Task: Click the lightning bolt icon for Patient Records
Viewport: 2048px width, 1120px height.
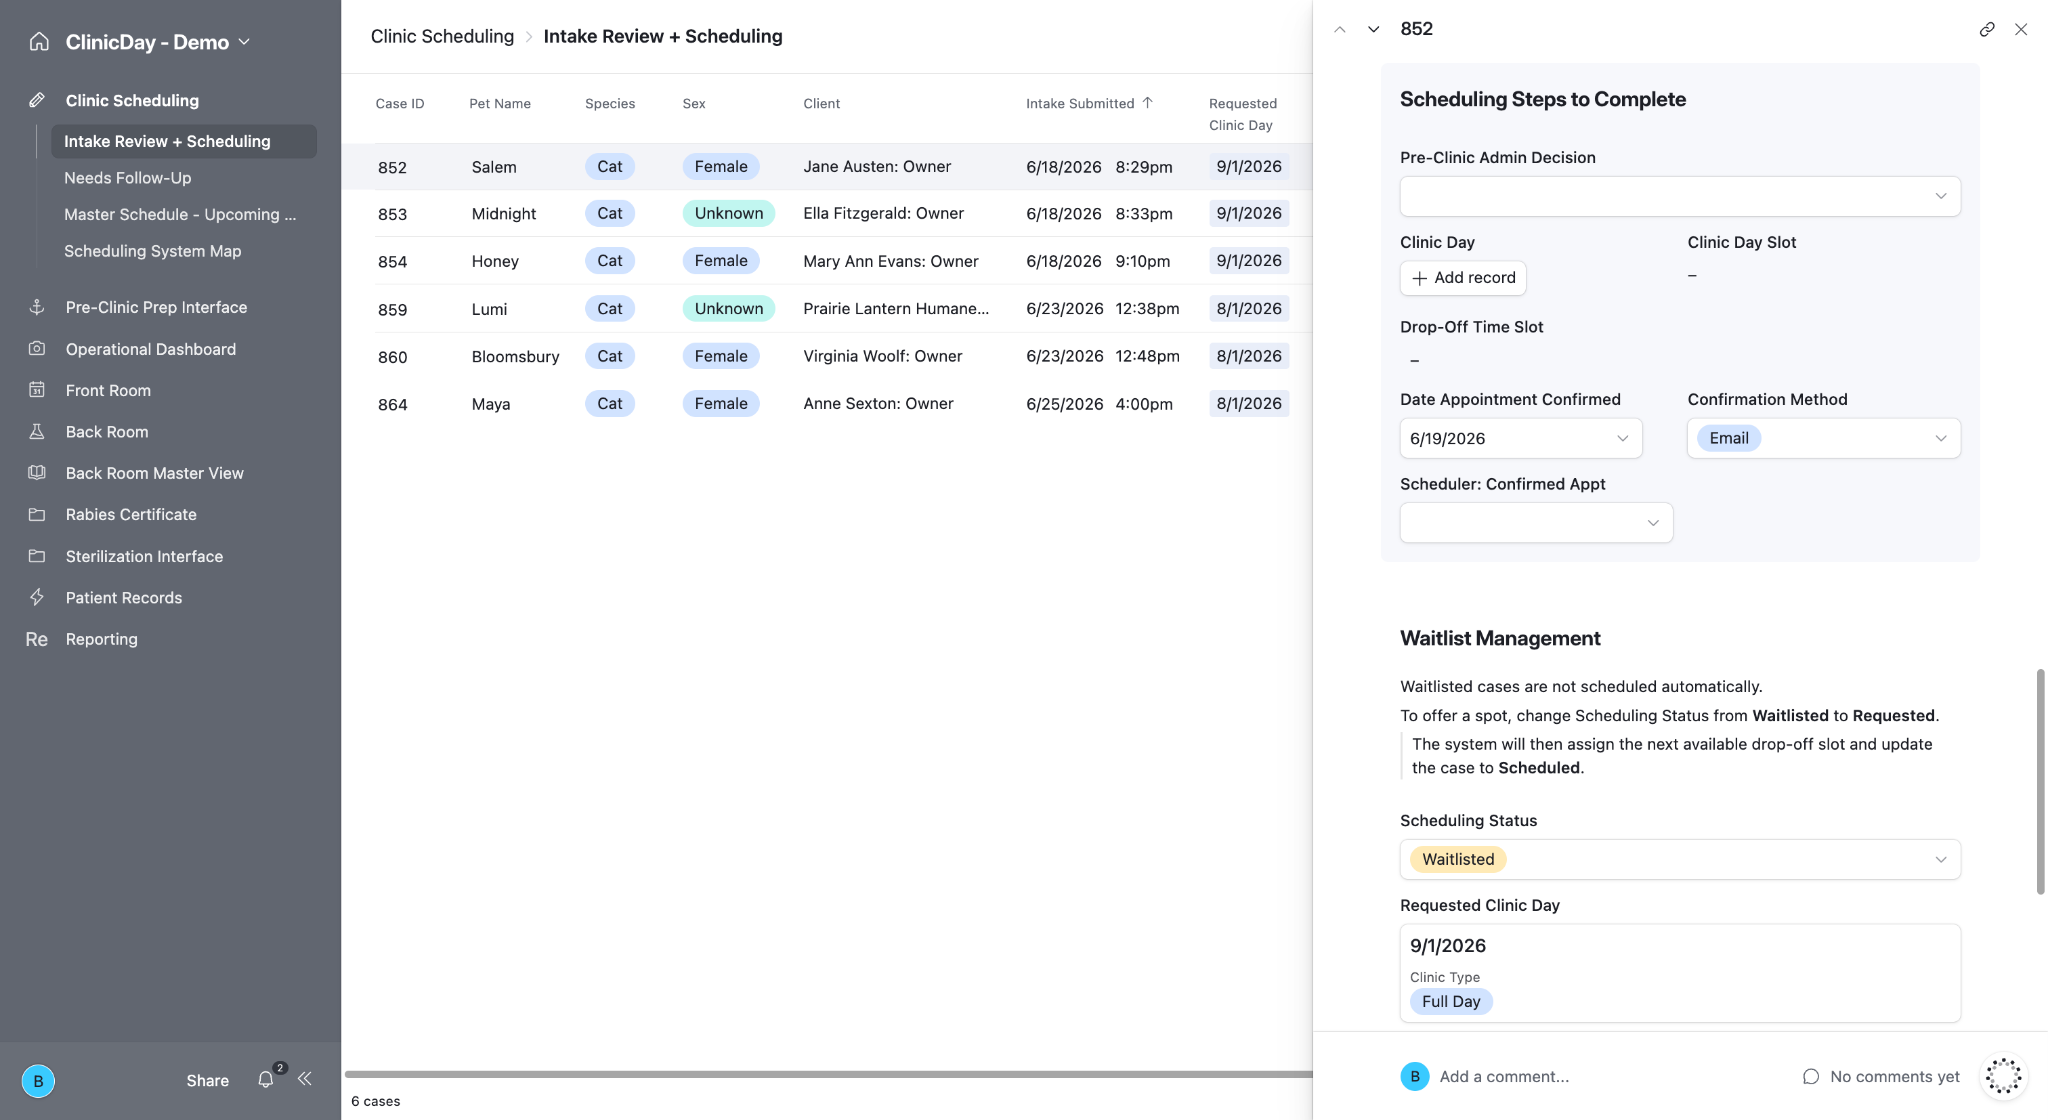Action: 37,597
